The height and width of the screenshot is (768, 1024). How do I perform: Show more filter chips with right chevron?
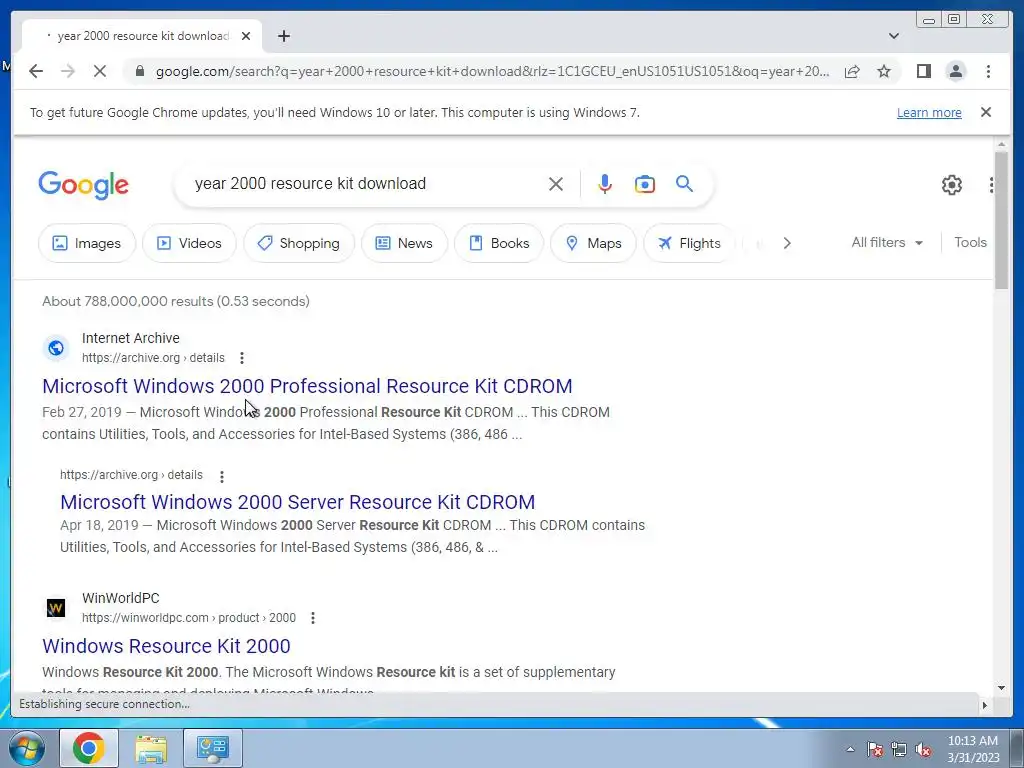[x=787, y=243]
